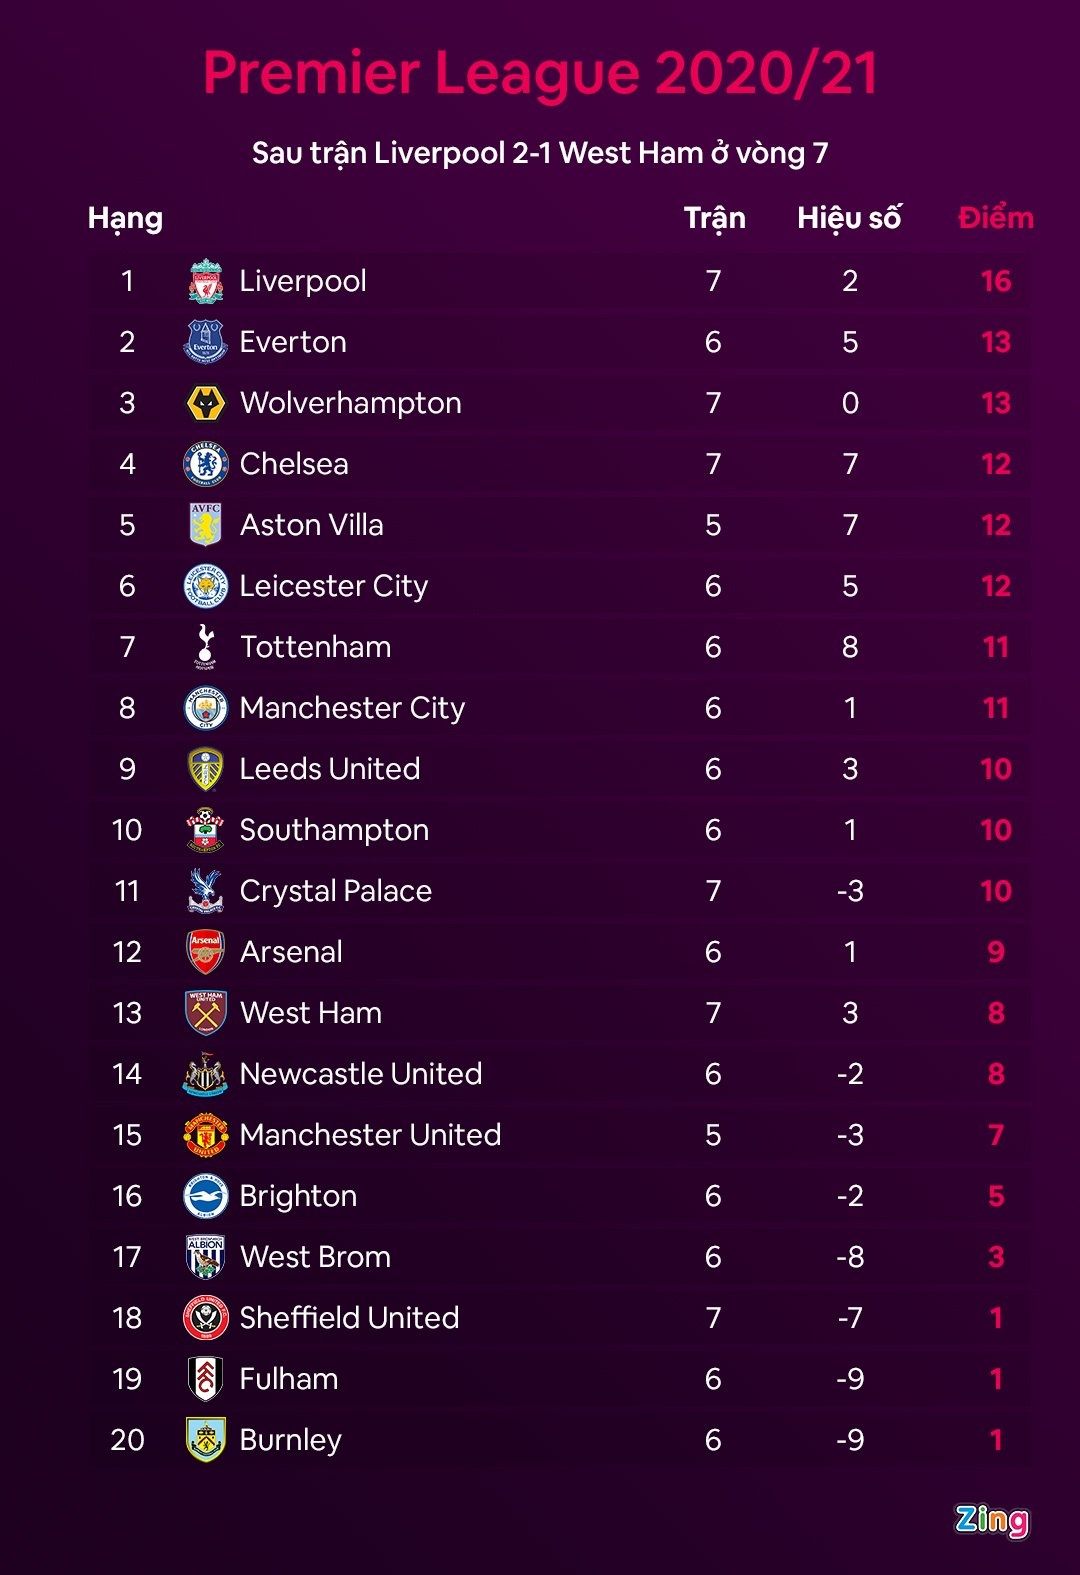Select the Trận column header
The height and width of the screenshot is (1575, 1080).
714,218
